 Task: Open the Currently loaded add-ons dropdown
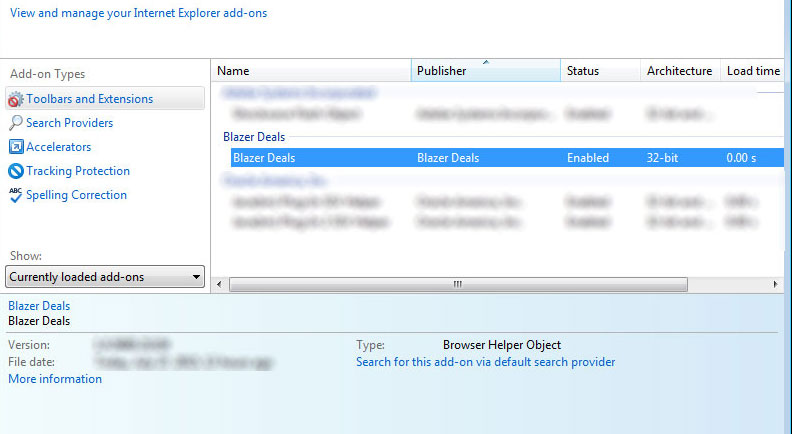pyautogui.click(x=105, y=277)
